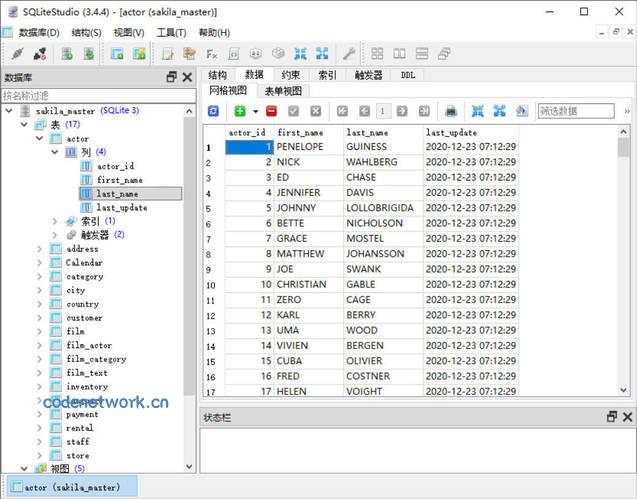Expand the address table node
Image resolution: width=637 pixels, height=499 pixels.
point(41,249)
